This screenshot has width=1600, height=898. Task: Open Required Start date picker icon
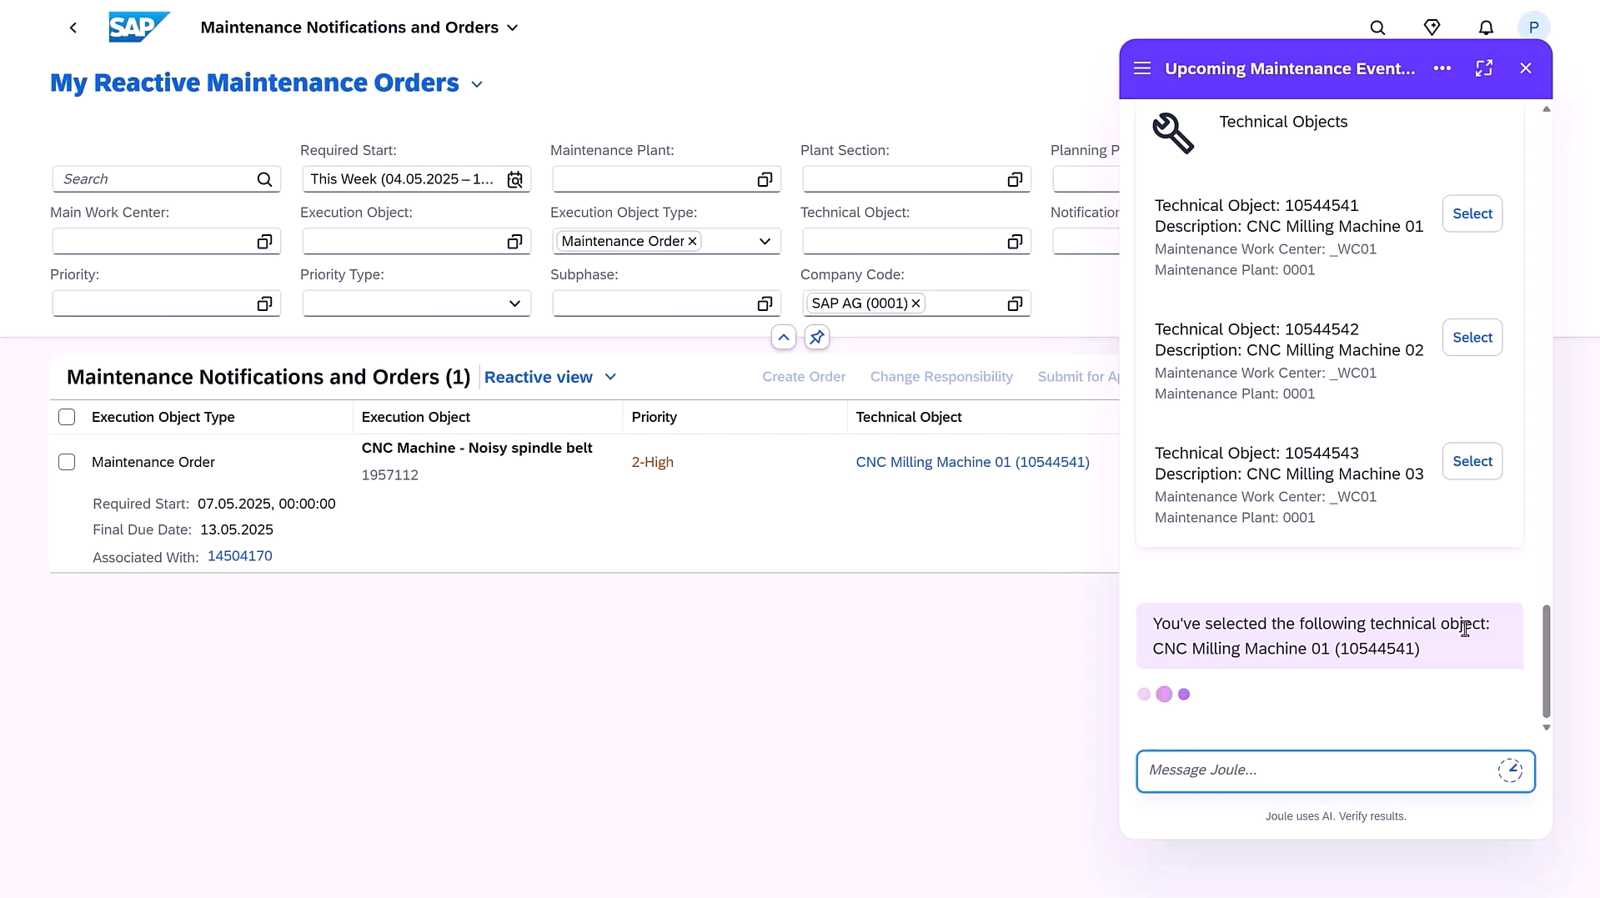(515, 179)
